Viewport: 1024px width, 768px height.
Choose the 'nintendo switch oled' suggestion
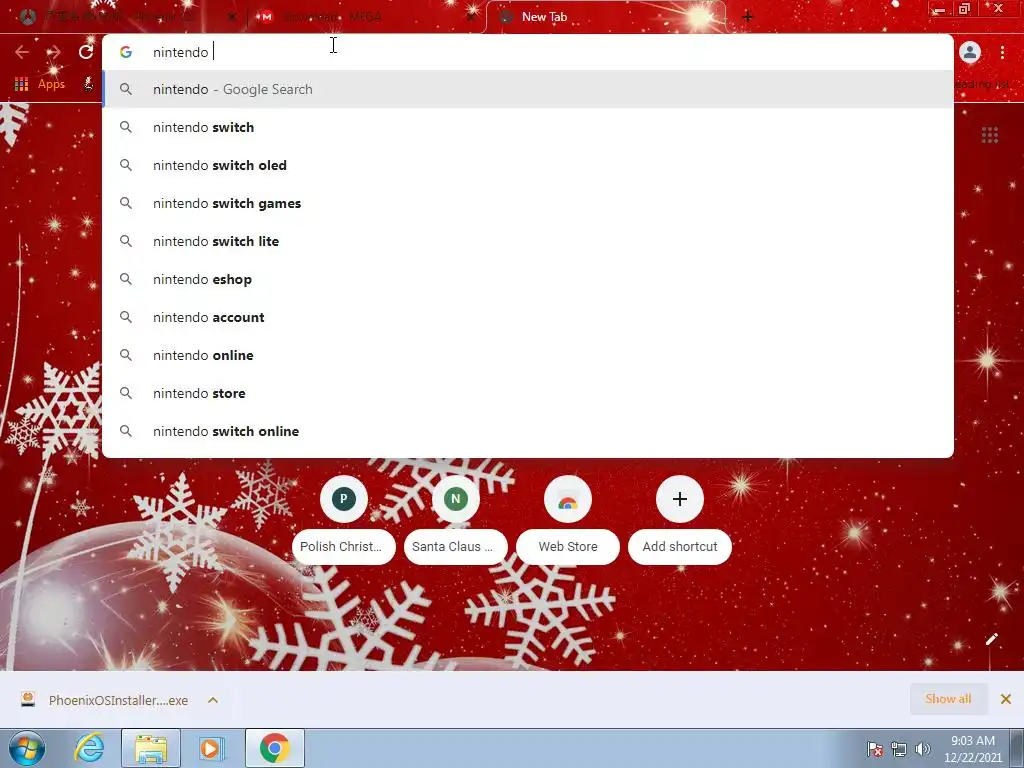click(528, 165)
